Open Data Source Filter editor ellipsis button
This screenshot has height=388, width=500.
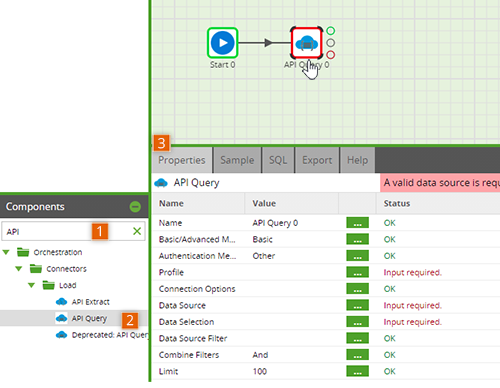coord(357,338)
